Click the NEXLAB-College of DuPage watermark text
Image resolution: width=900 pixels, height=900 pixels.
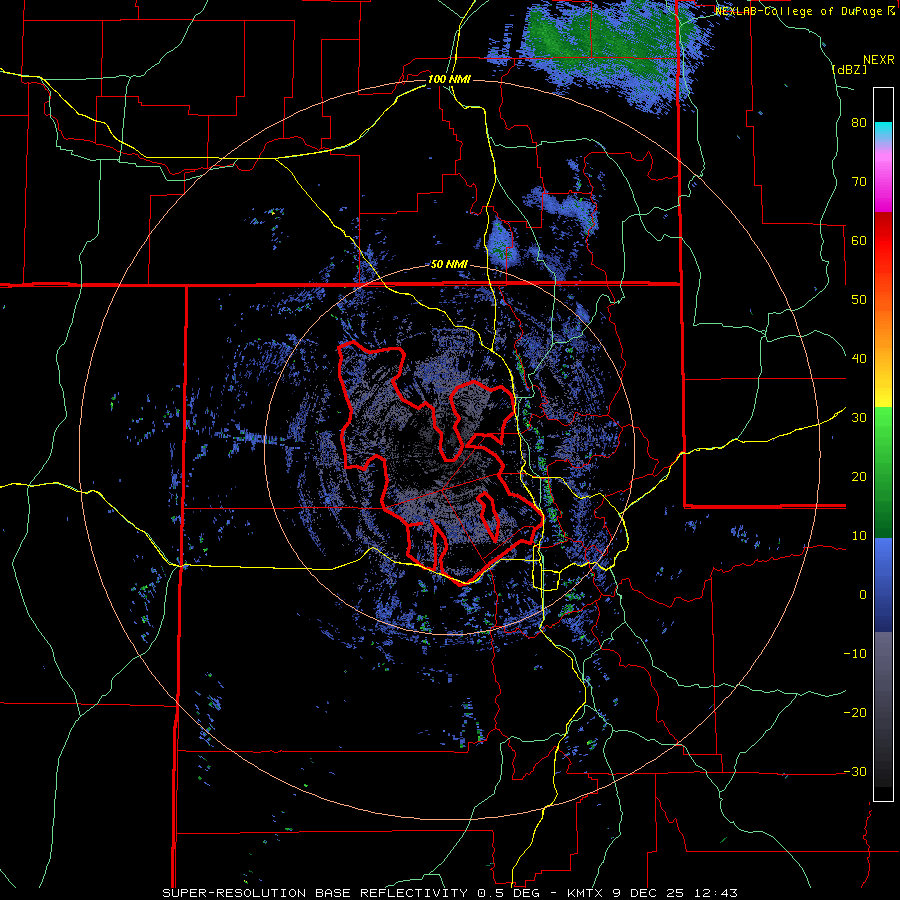coord(800,11)
